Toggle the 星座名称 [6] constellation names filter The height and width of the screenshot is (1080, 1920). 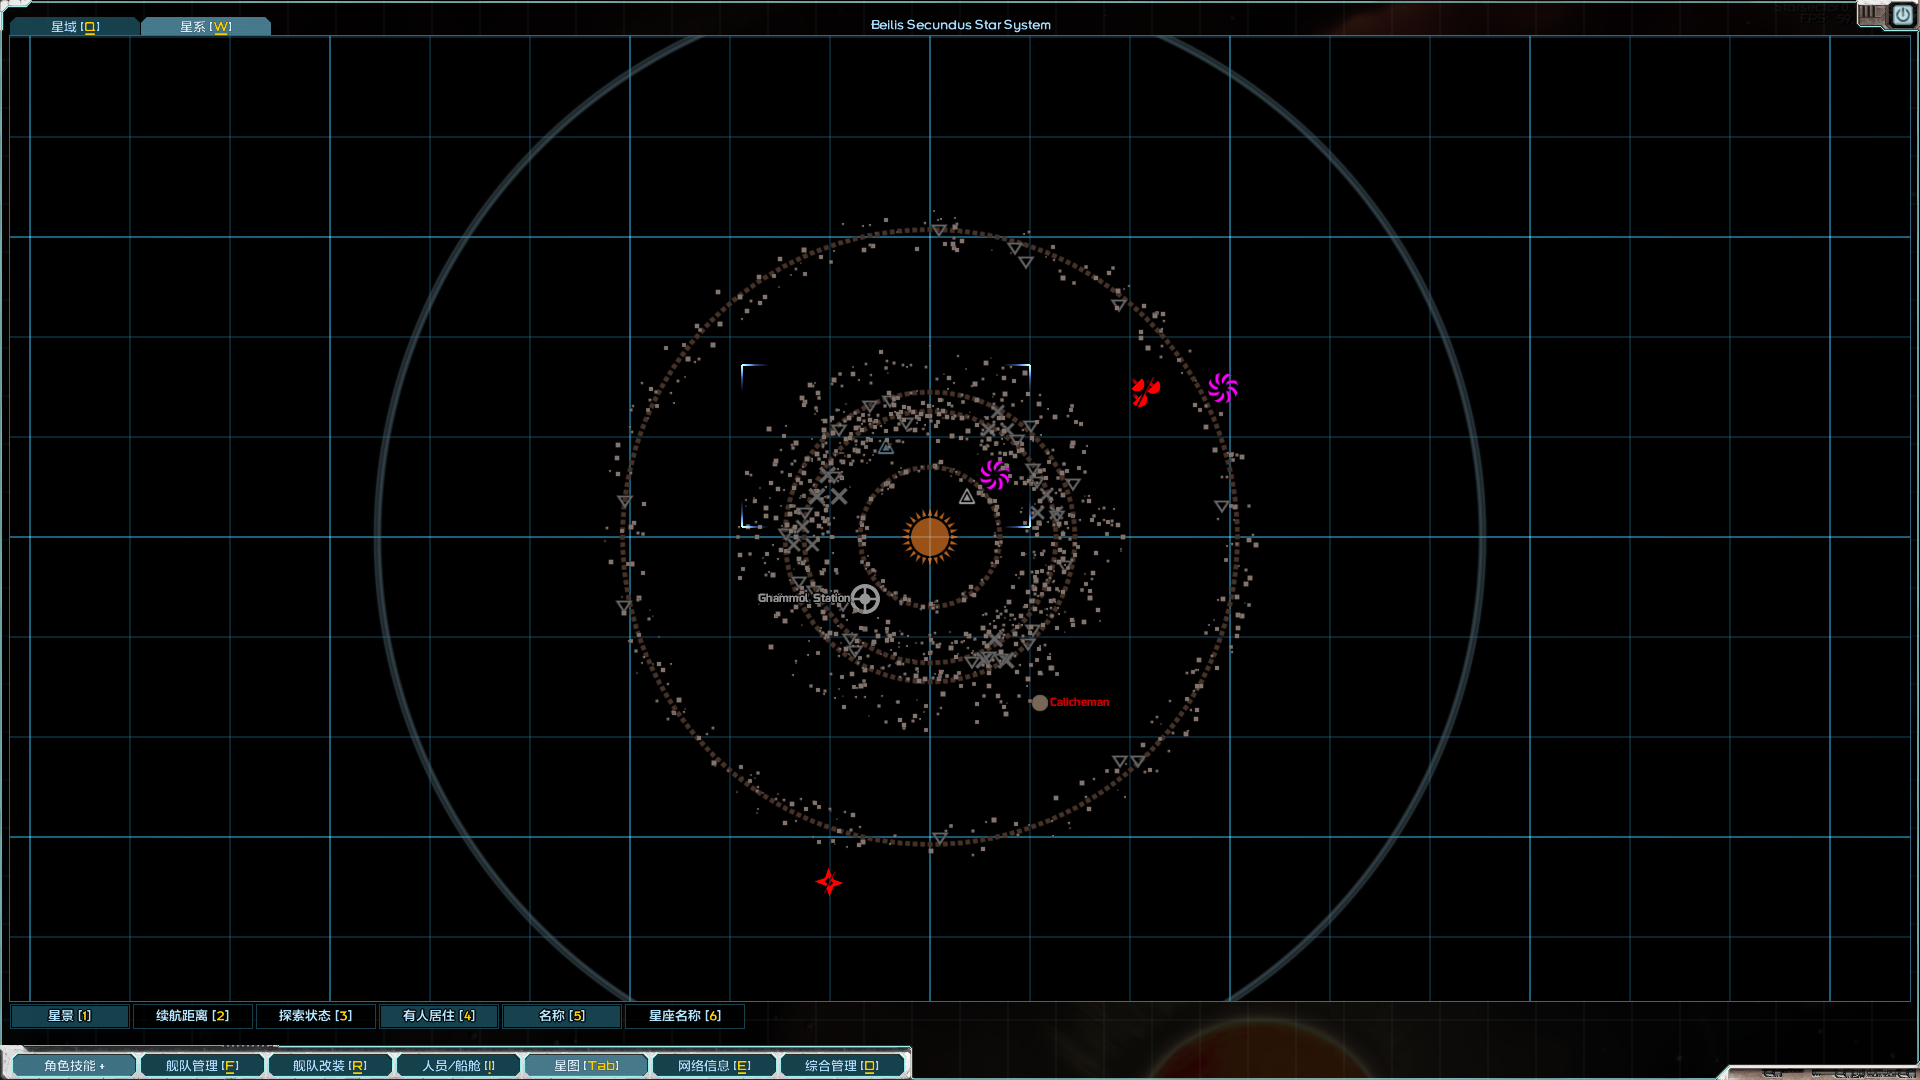[x=684, y=1016]
